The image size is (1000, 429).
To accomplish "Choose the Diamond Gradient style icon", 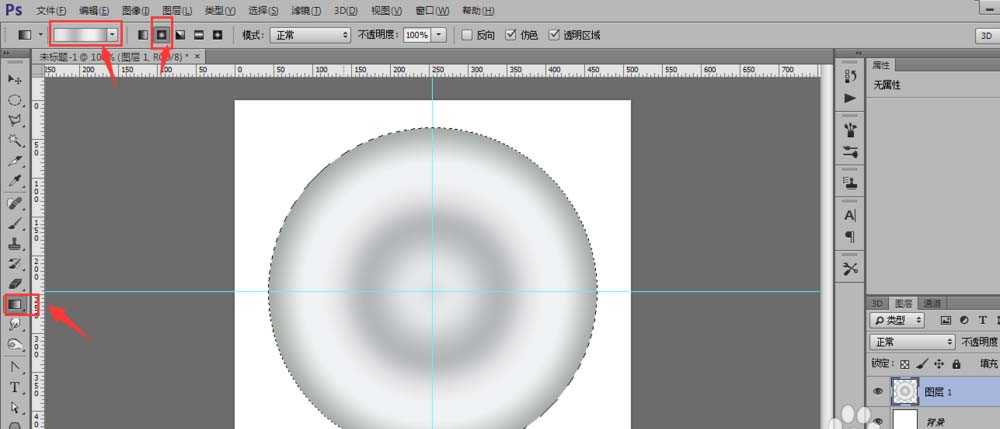I will point(217,35).
